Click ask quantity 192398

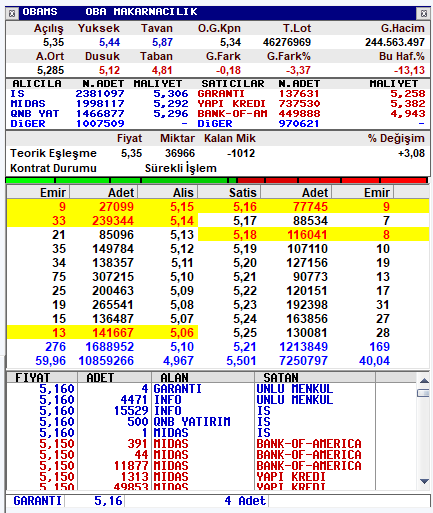tap(307, 305)
